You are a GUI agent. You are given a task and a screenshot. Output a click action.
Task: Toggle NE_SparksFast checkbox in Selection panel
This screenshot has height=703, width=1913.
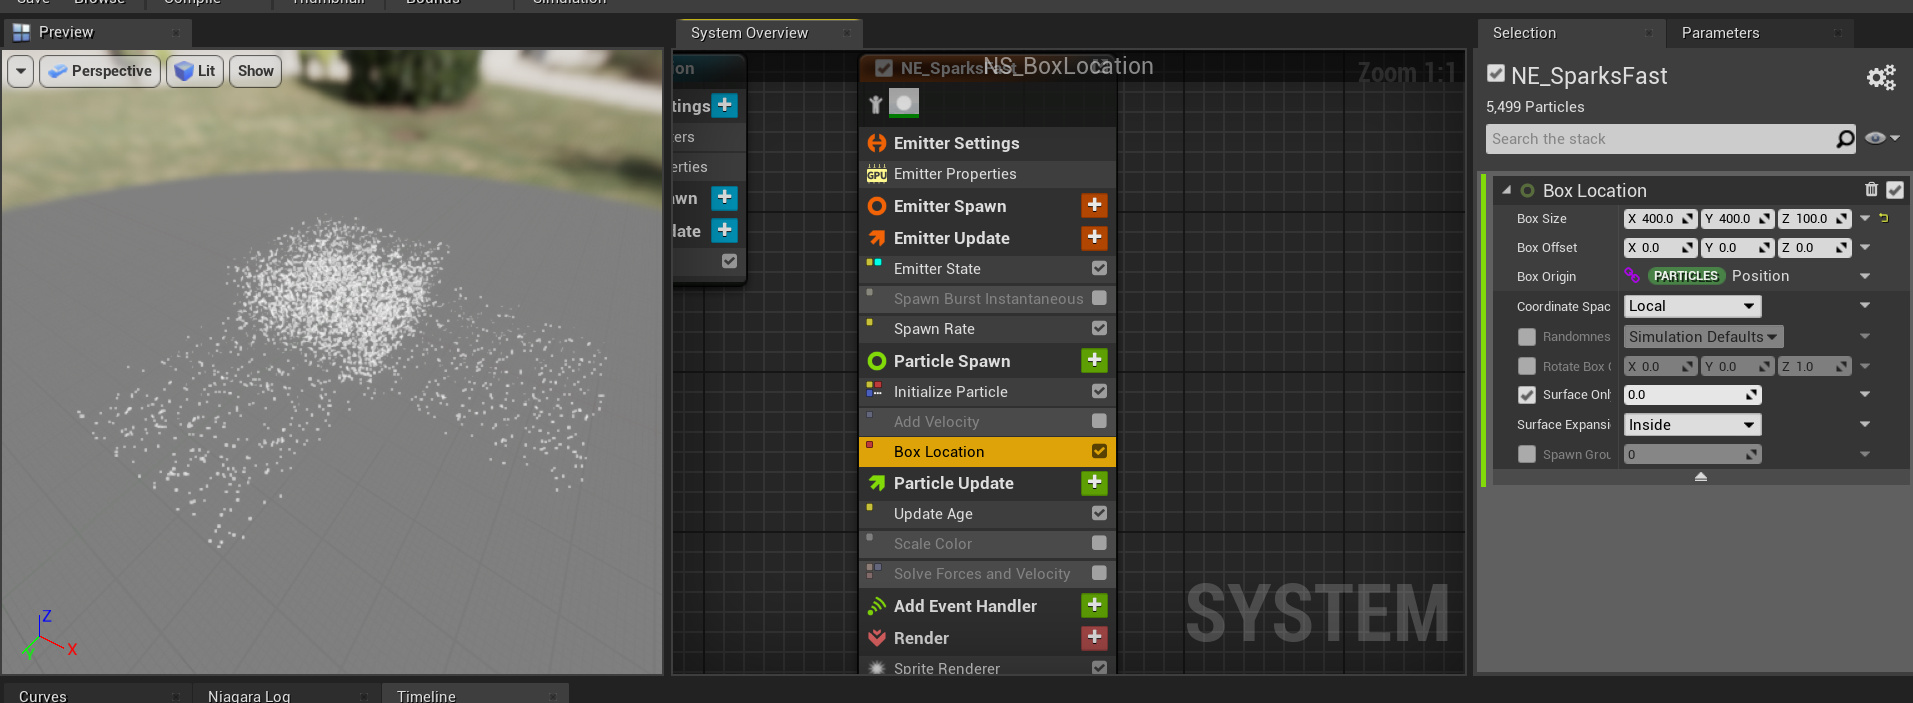click(1496, 73)
